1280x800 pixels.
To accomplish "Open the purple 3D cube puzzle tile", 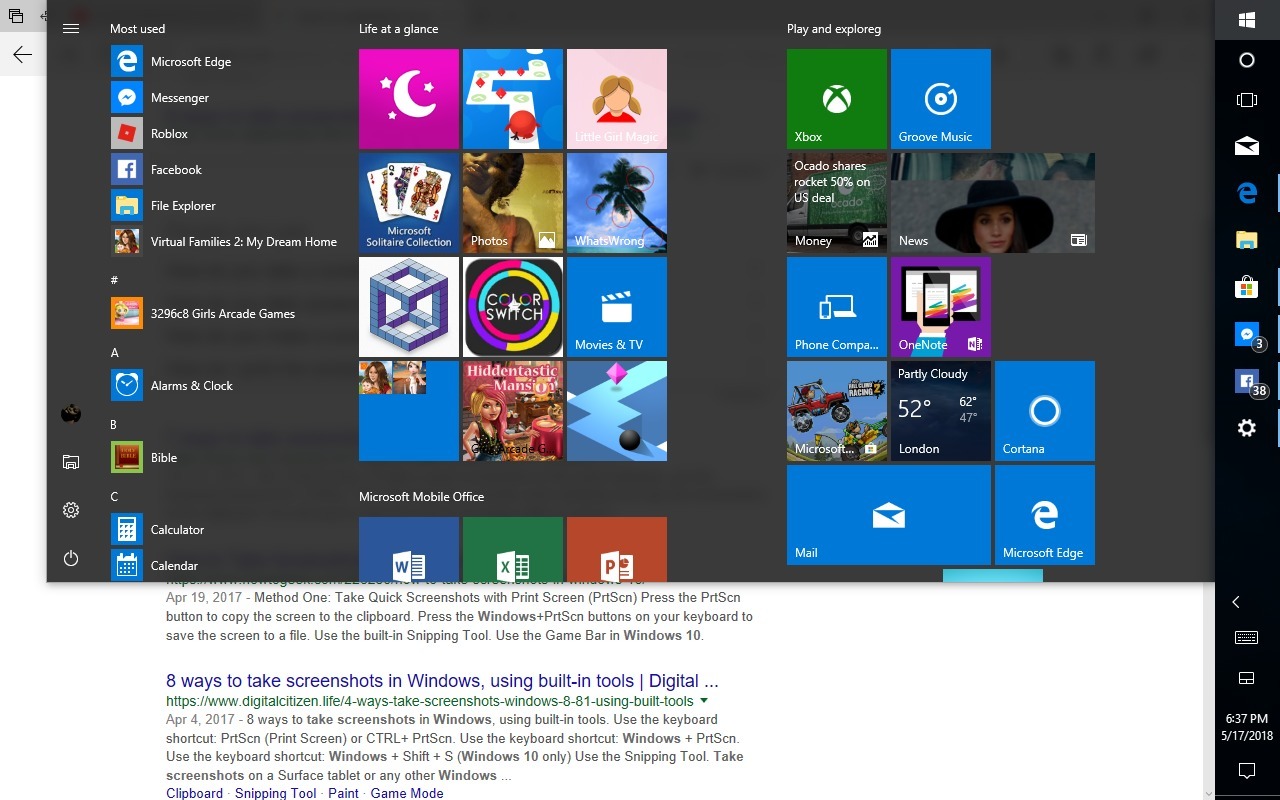I will pos(409,307).
